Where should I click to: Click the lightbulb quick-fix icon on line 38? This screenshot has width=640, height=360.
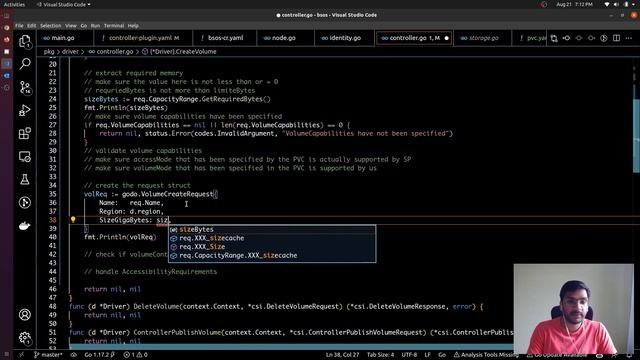point(73,220)
